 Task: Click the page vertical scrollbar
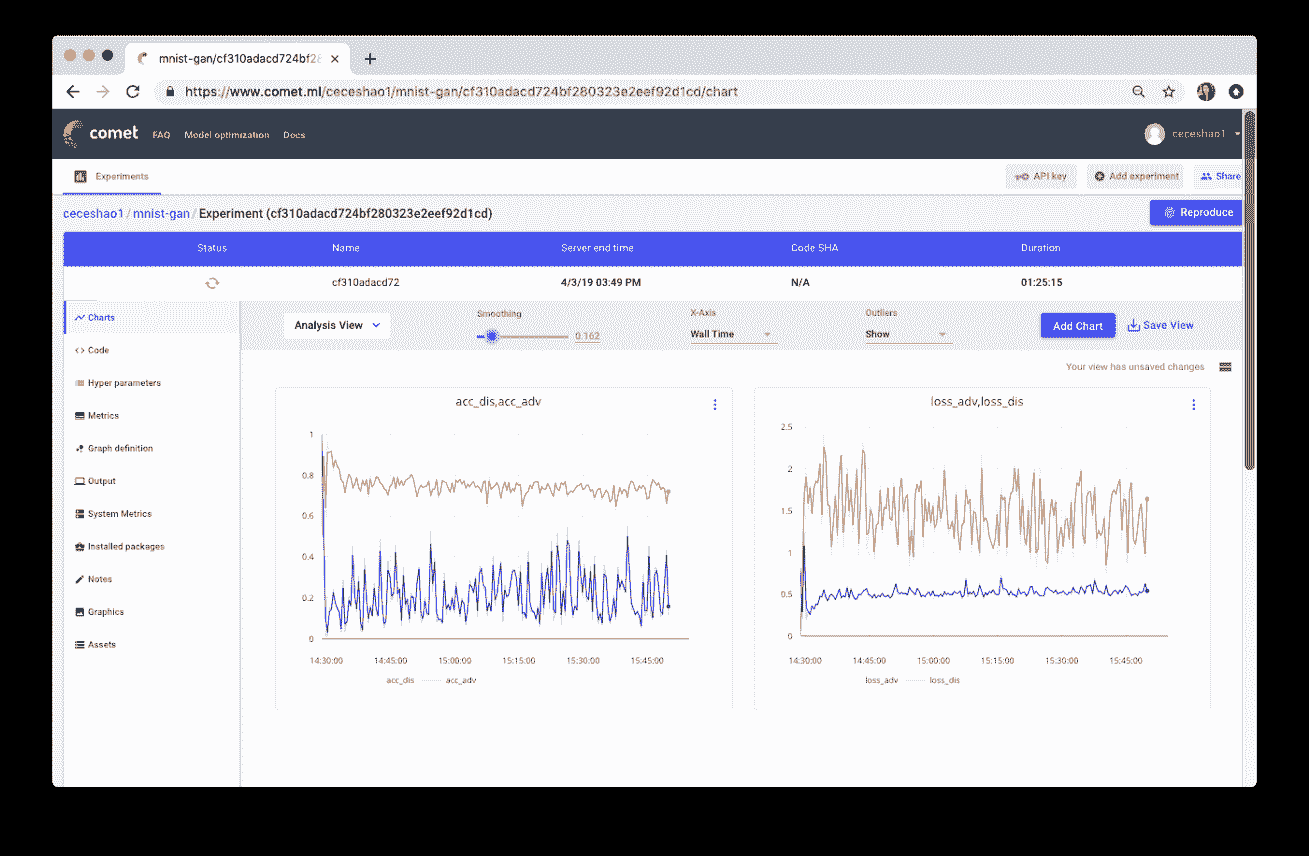coord(1249,290)
